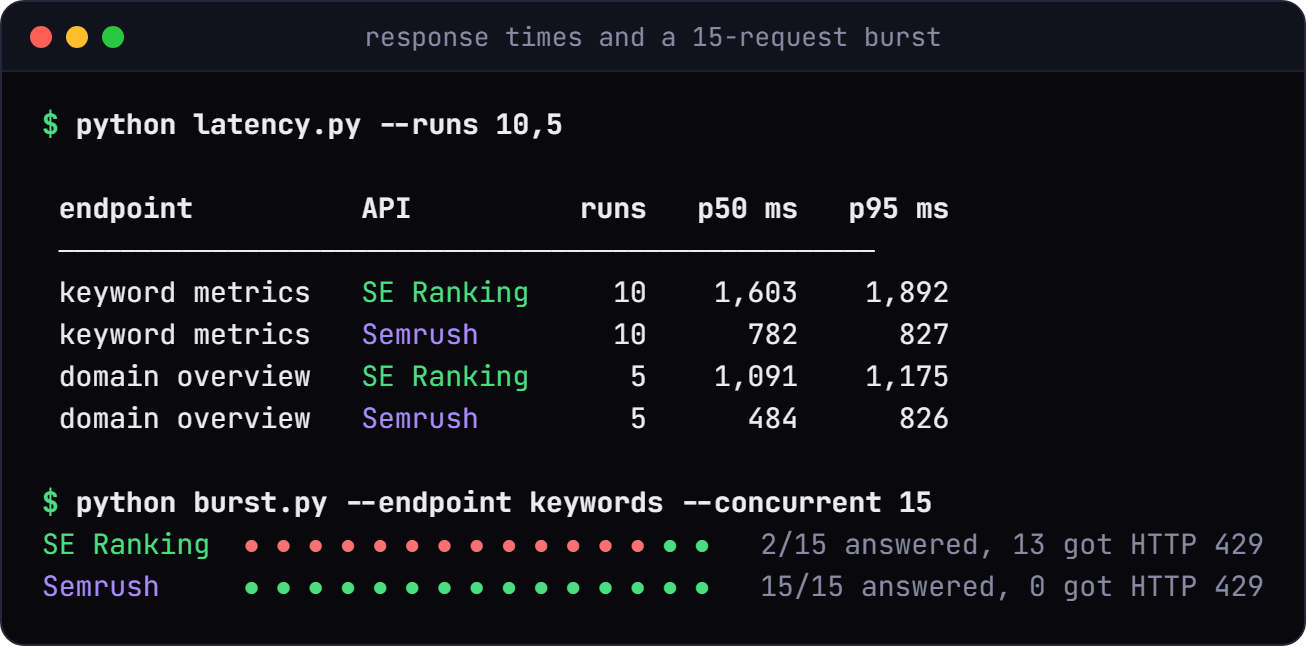
Task: Click the 'API' column header
Action: (x=386, y=208)
